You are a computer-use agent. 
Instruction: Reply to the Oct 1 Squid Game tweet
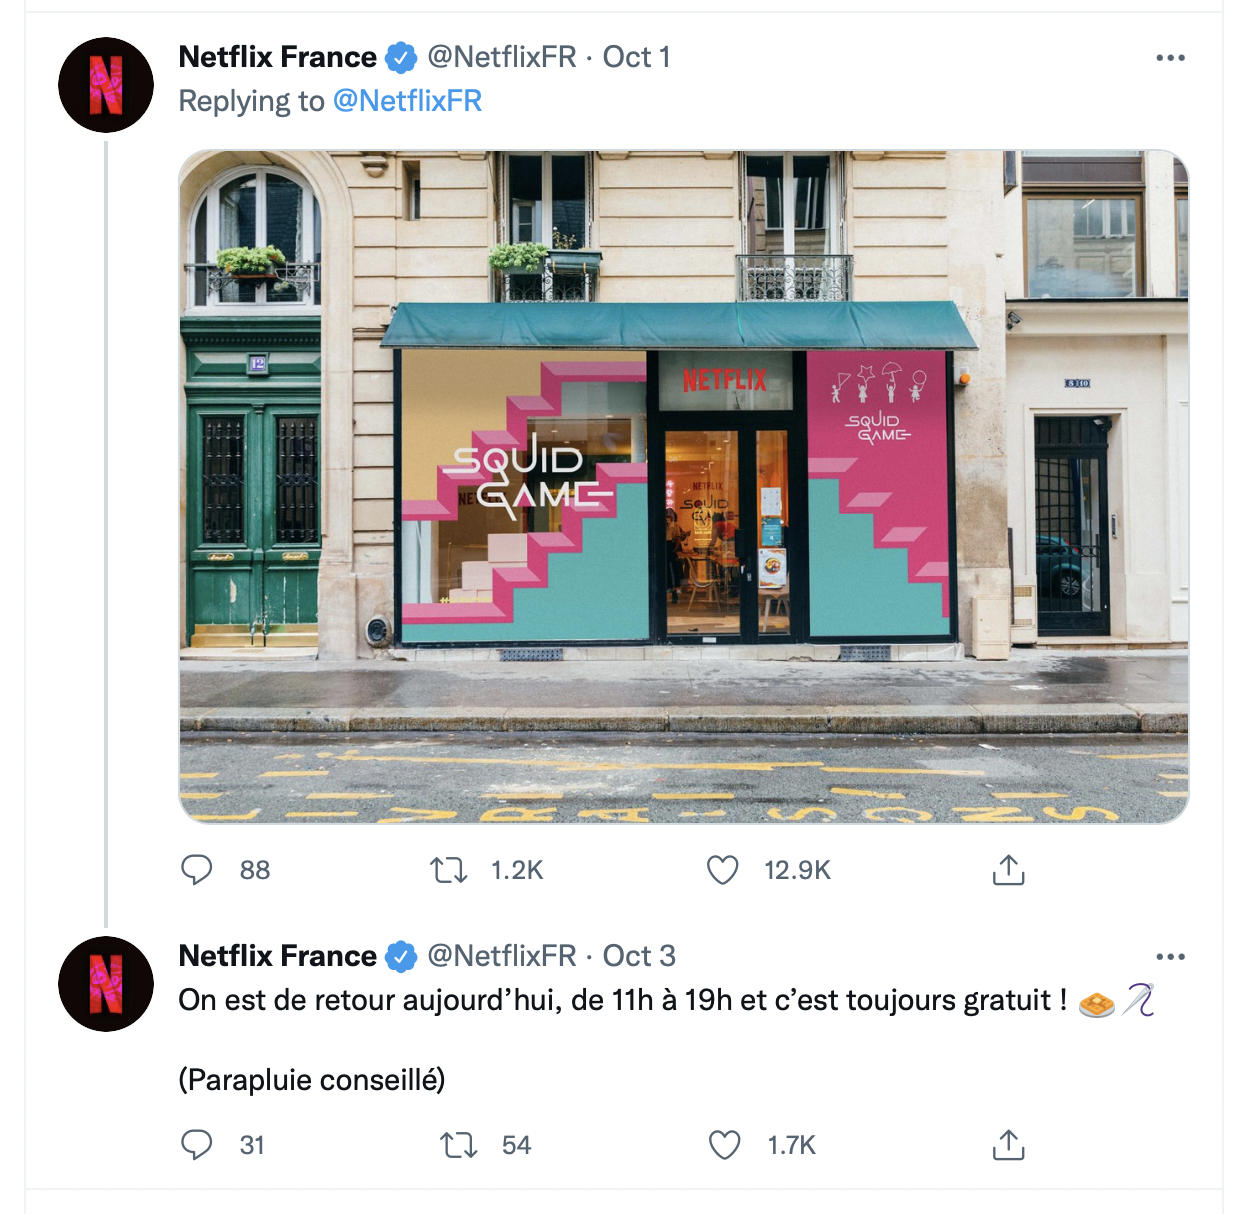coord(196,870)
